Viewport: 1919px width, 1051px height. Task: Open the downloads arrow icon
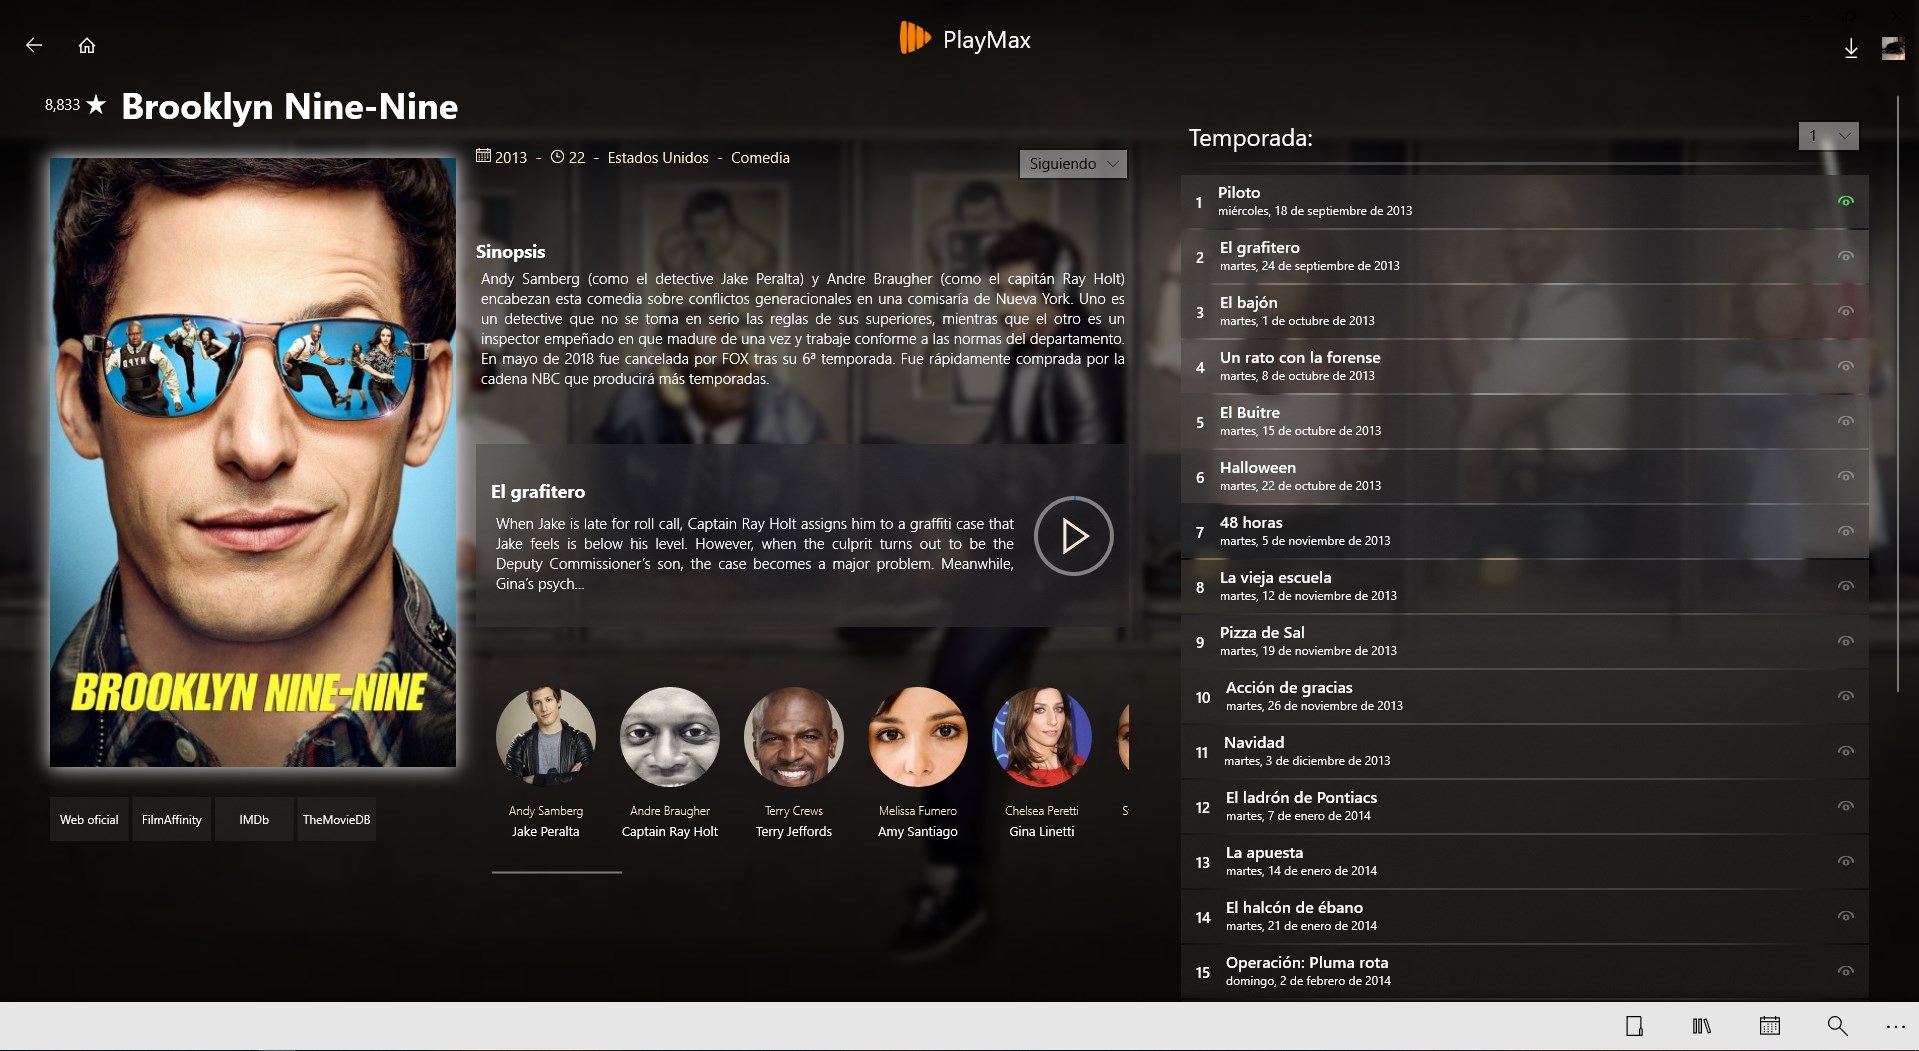(x=1851, y=48)
